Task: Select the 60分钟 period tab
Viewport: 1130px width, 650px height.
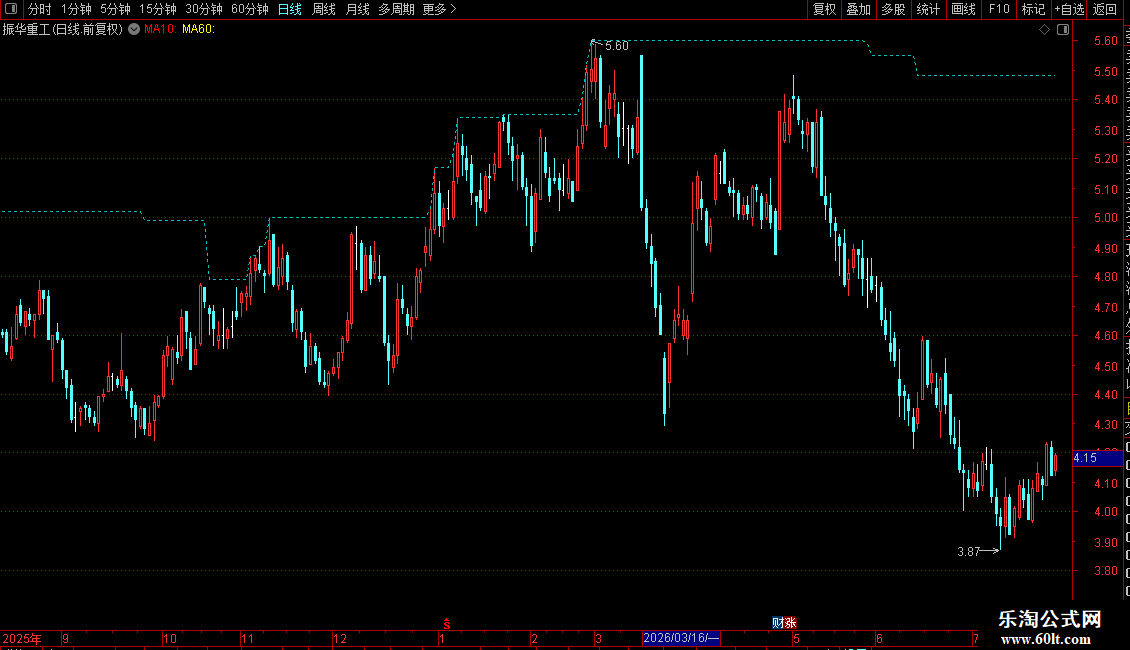Action: pyautogui.click(x=249, y=9)
